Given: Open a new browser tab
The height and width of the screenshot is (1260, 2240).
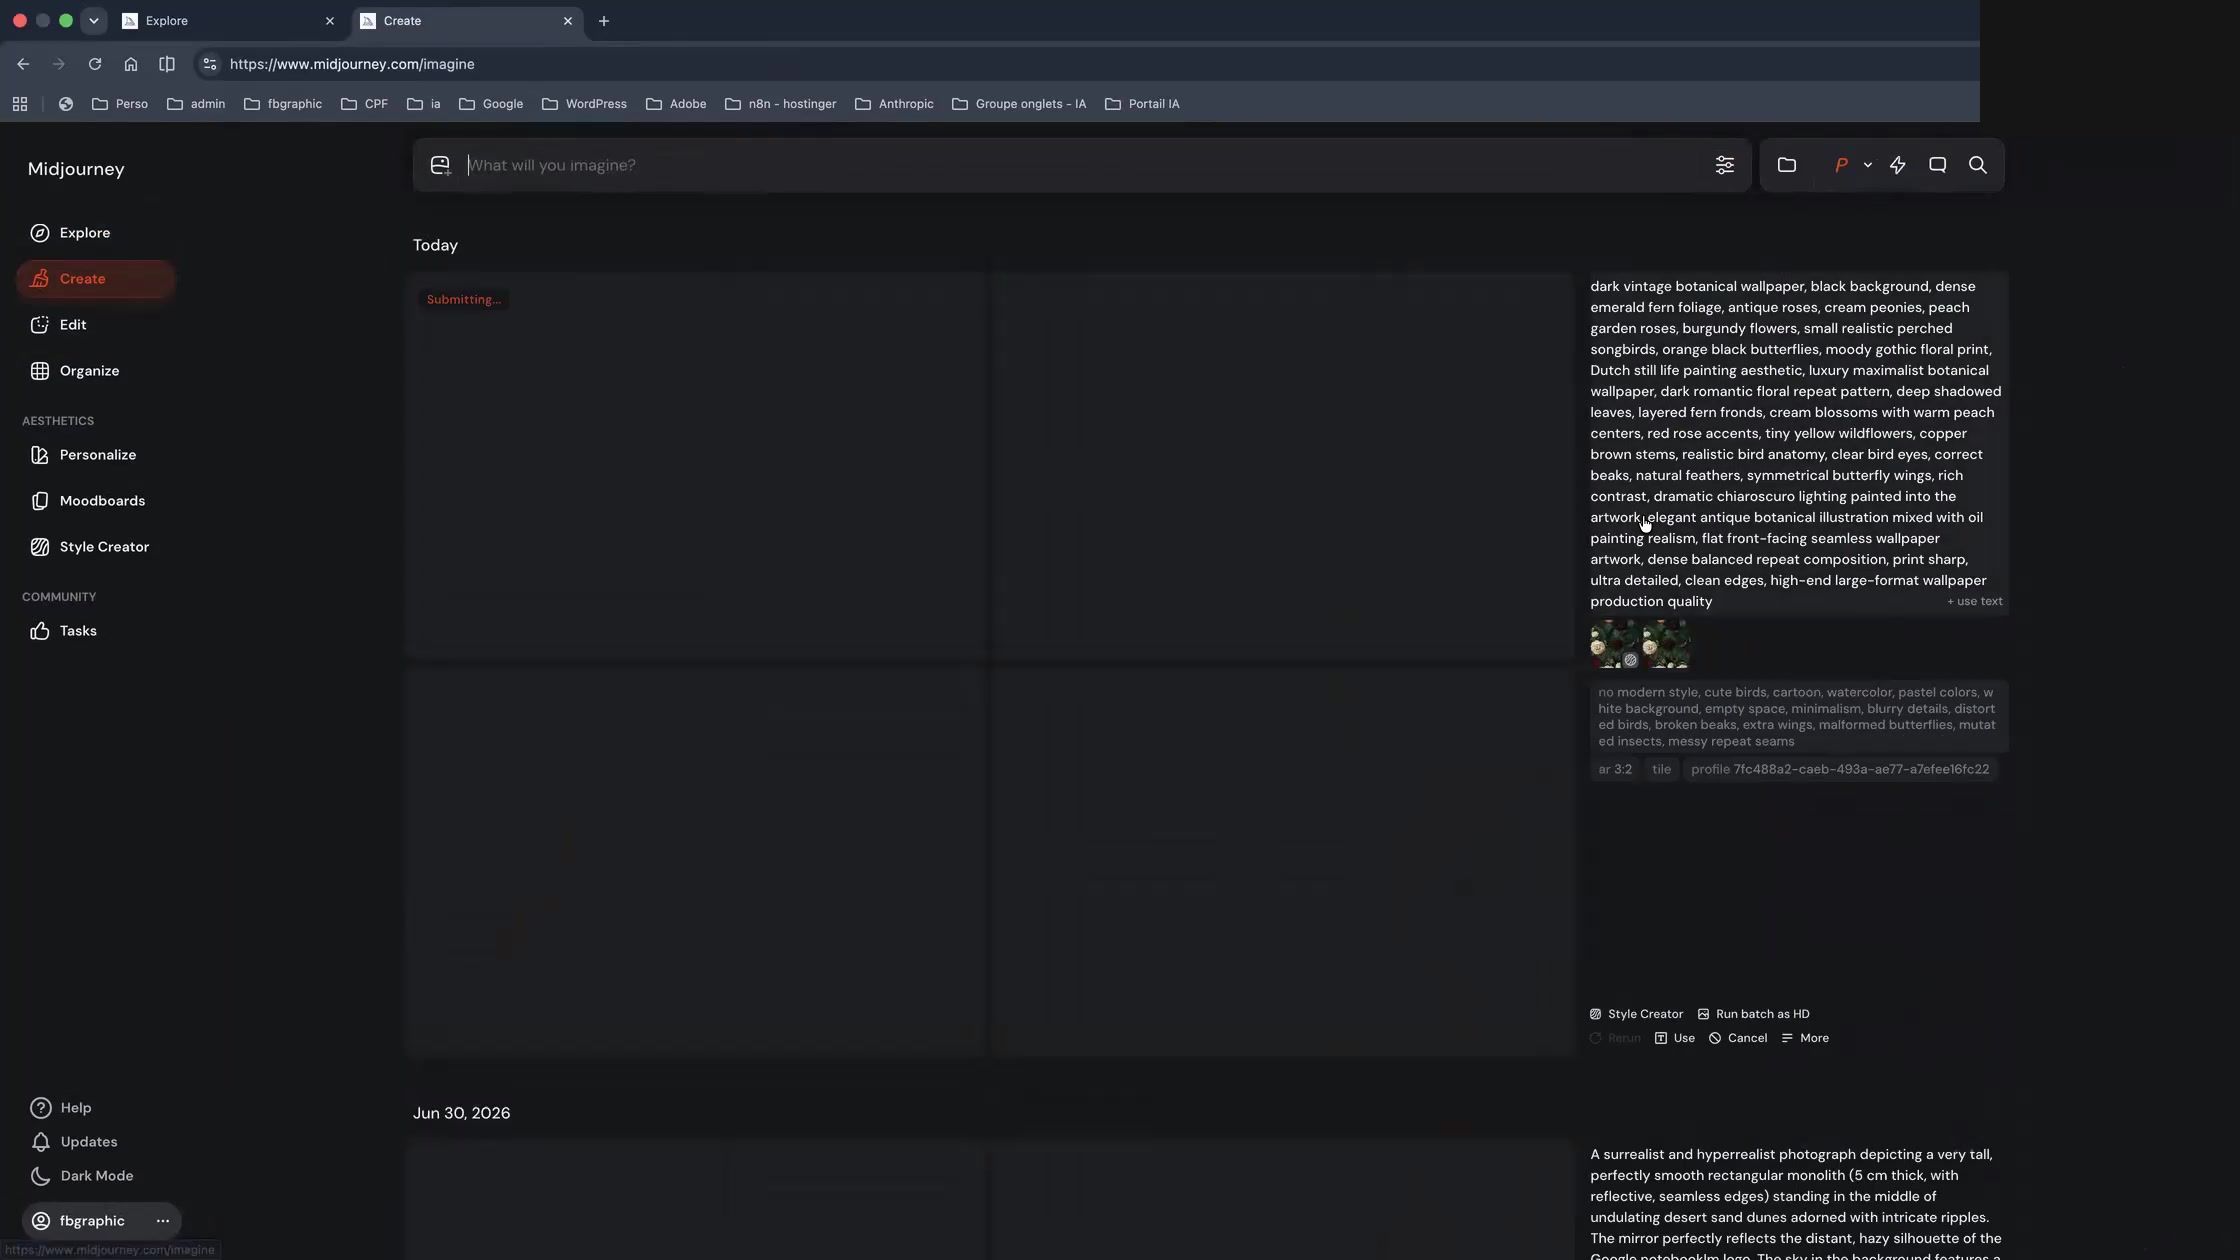Looking at the screenshot, I should [x=603, y=21].
